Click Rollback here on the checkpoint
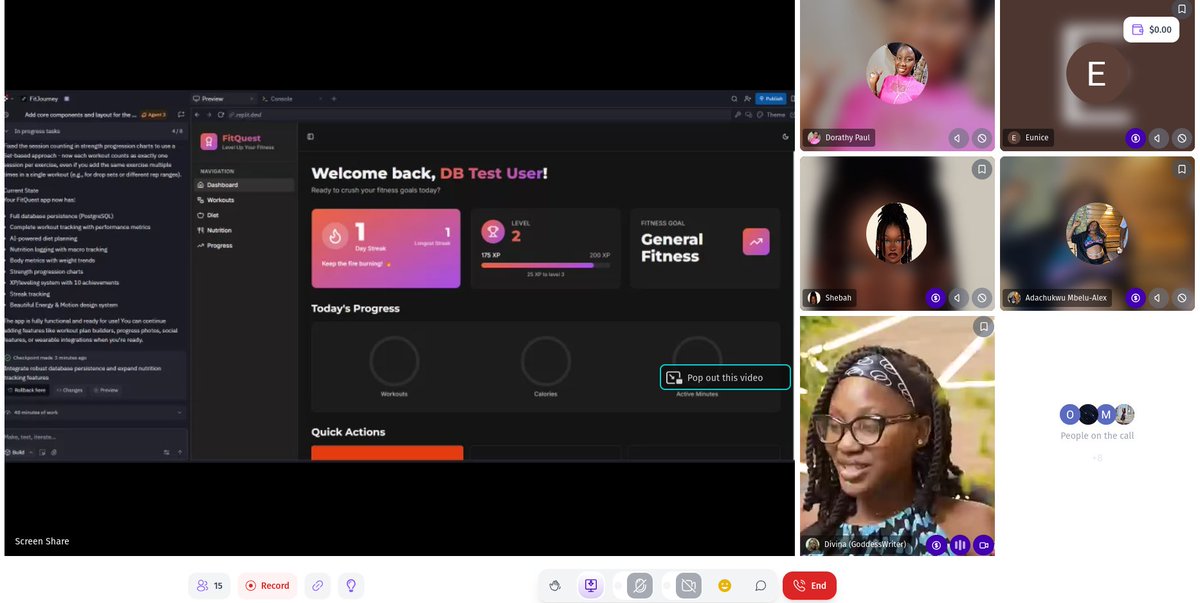Viewport: 1200px width, 603px height. click(27, 390)
